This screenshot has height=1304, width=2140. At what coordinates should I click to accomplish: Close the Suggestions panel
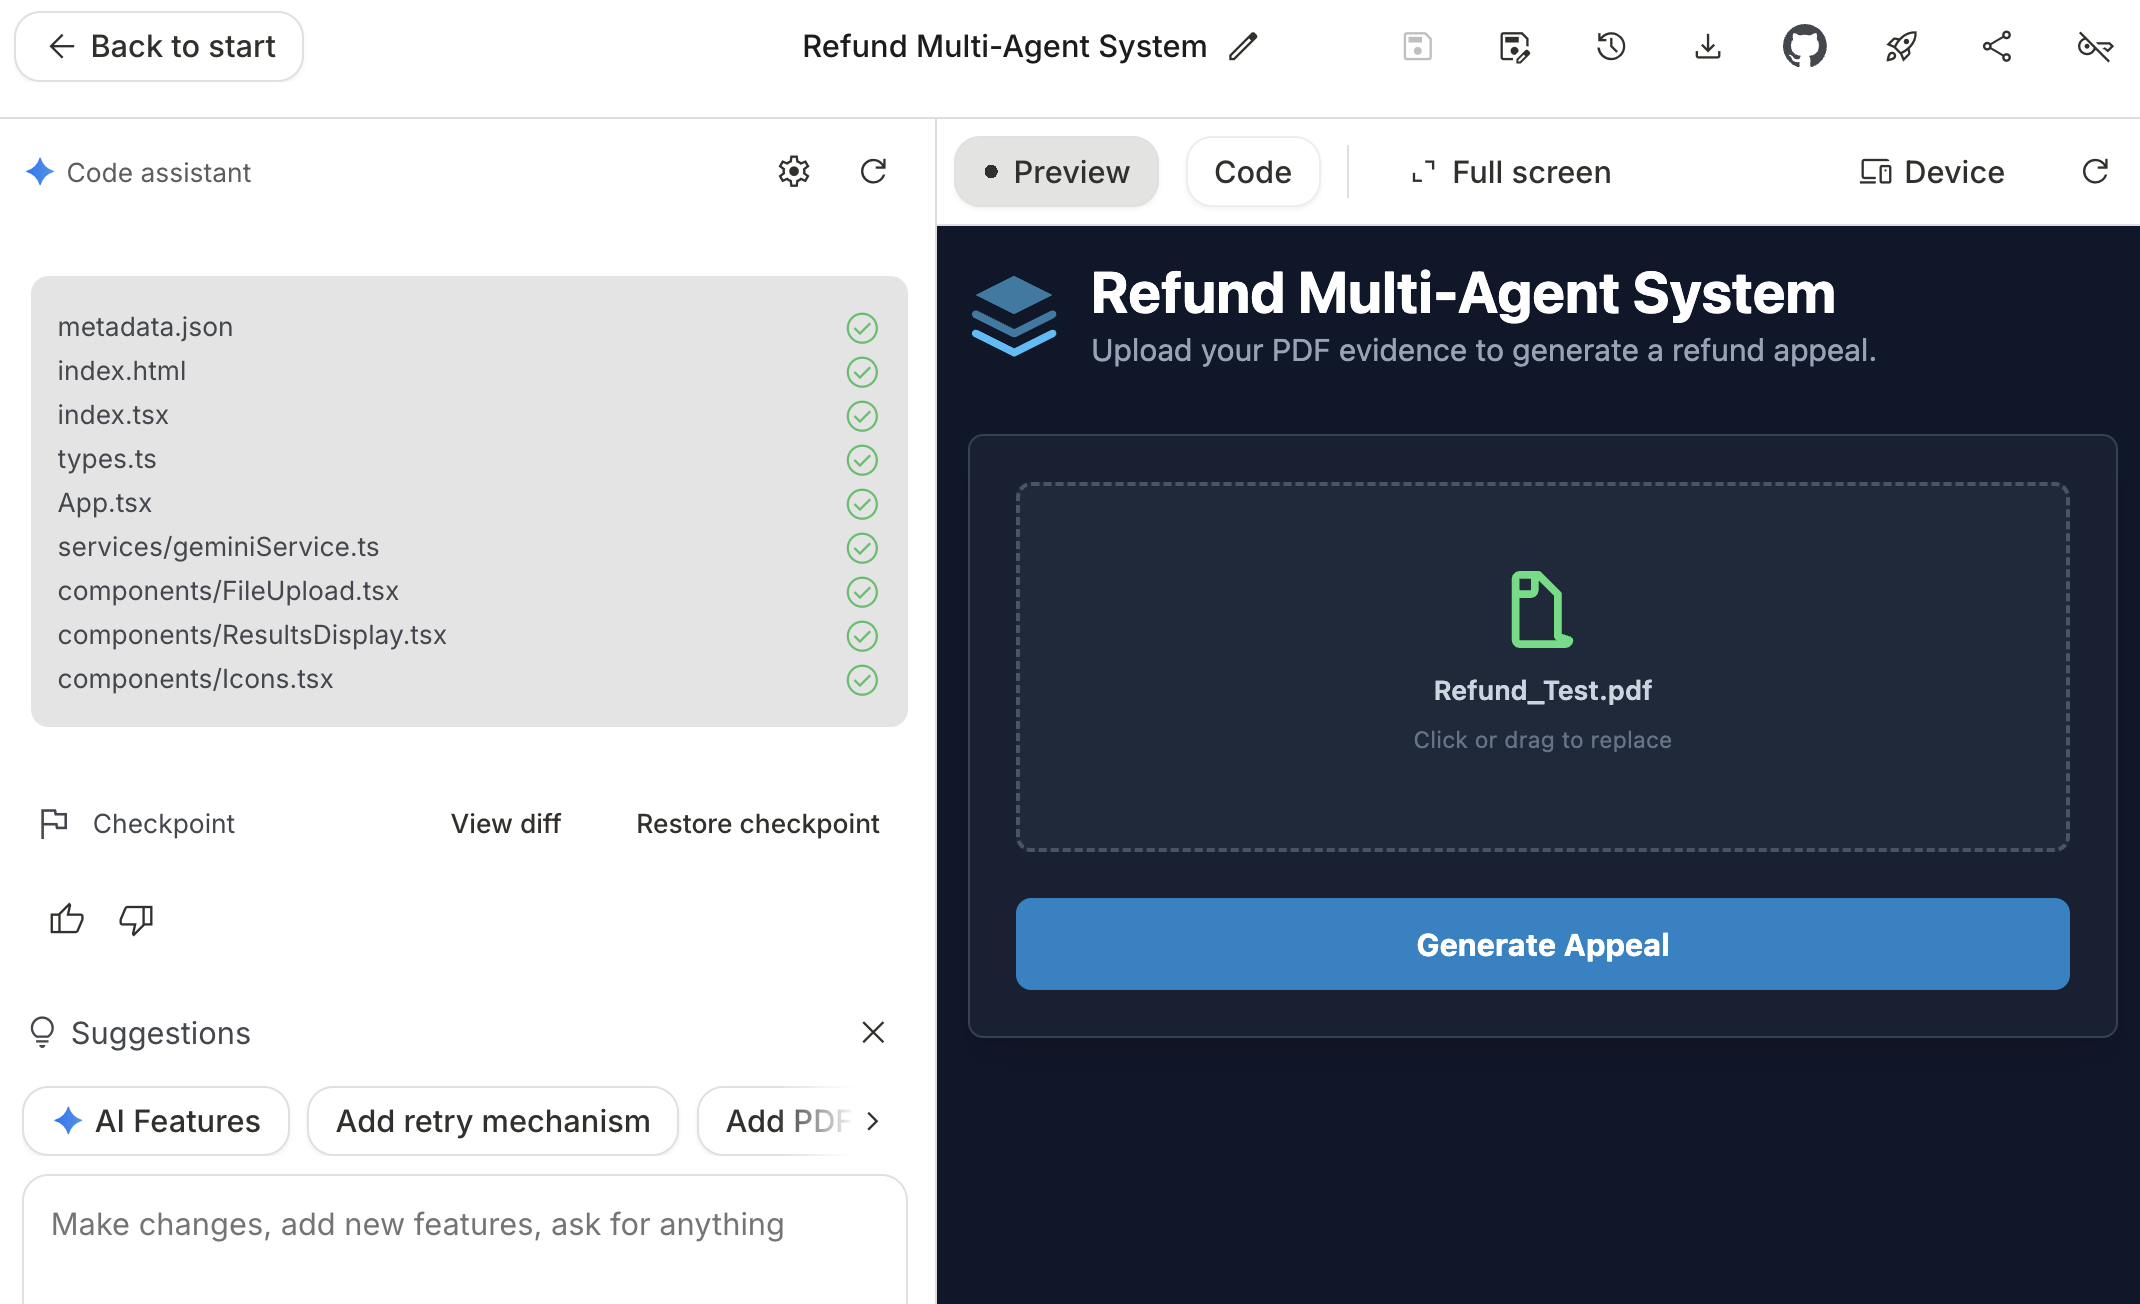pos(873,1032)
